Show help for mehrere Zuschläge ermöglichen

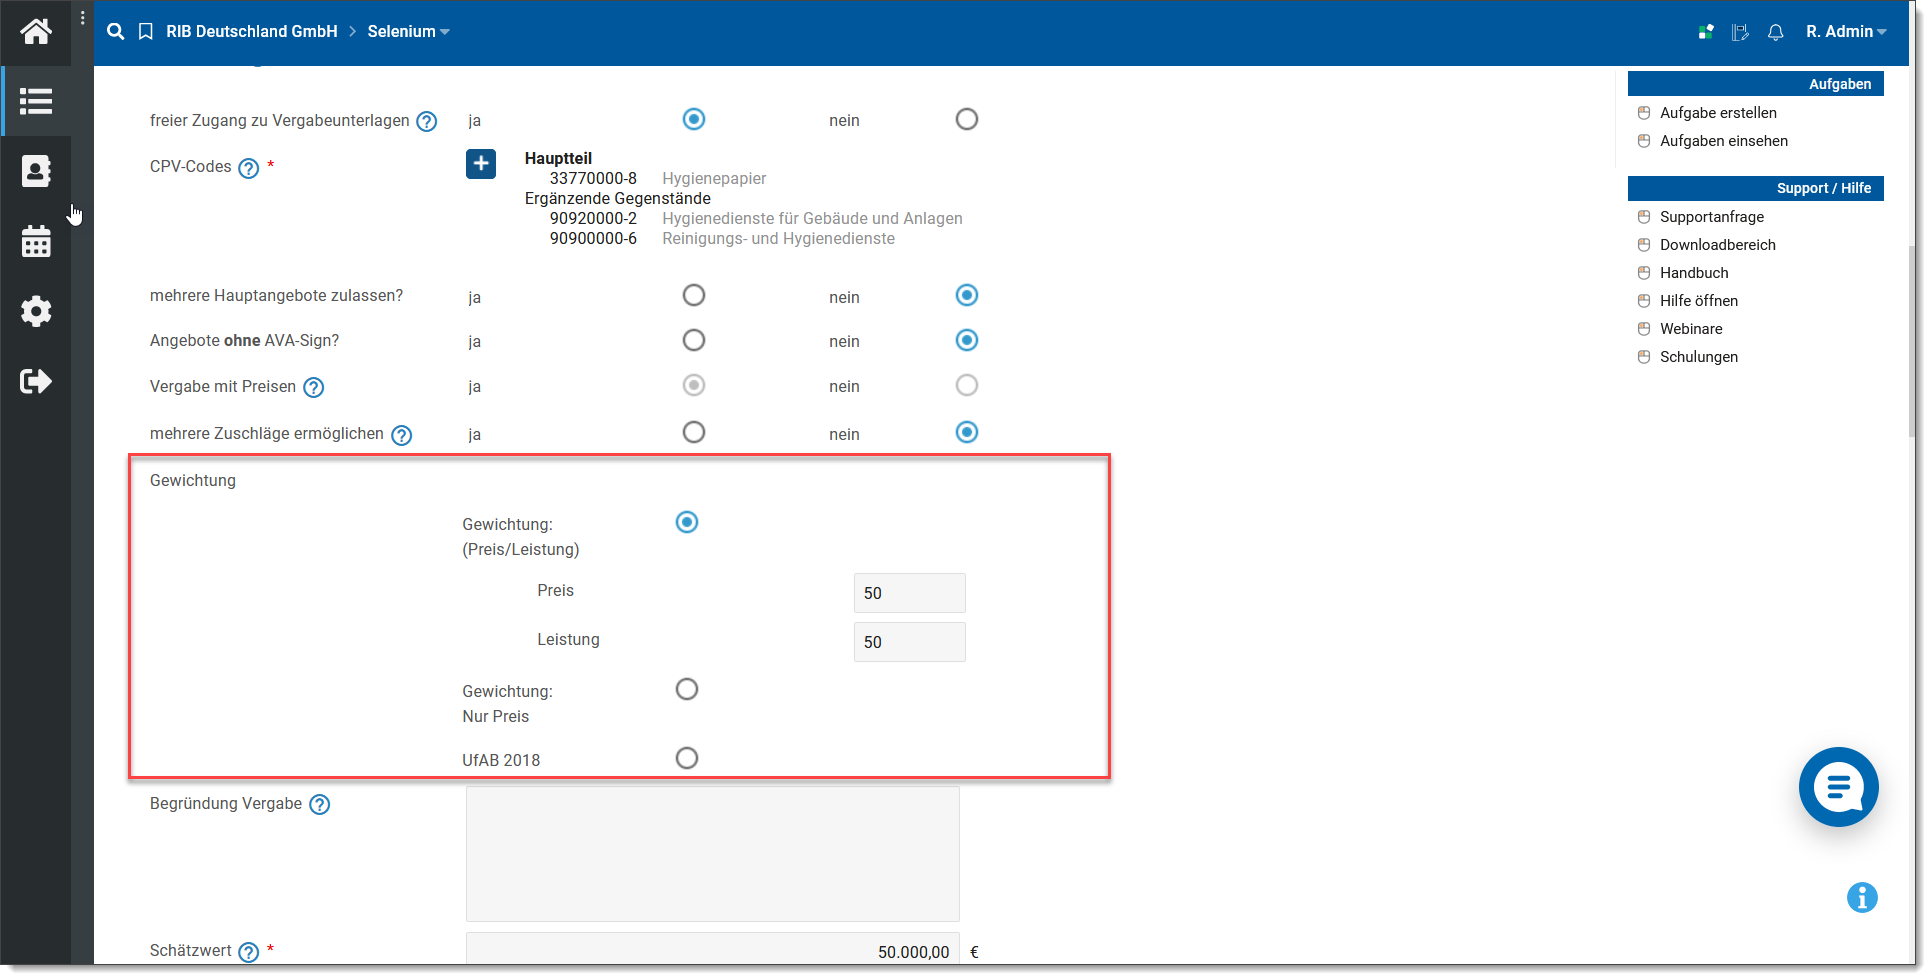pos(402,435)
